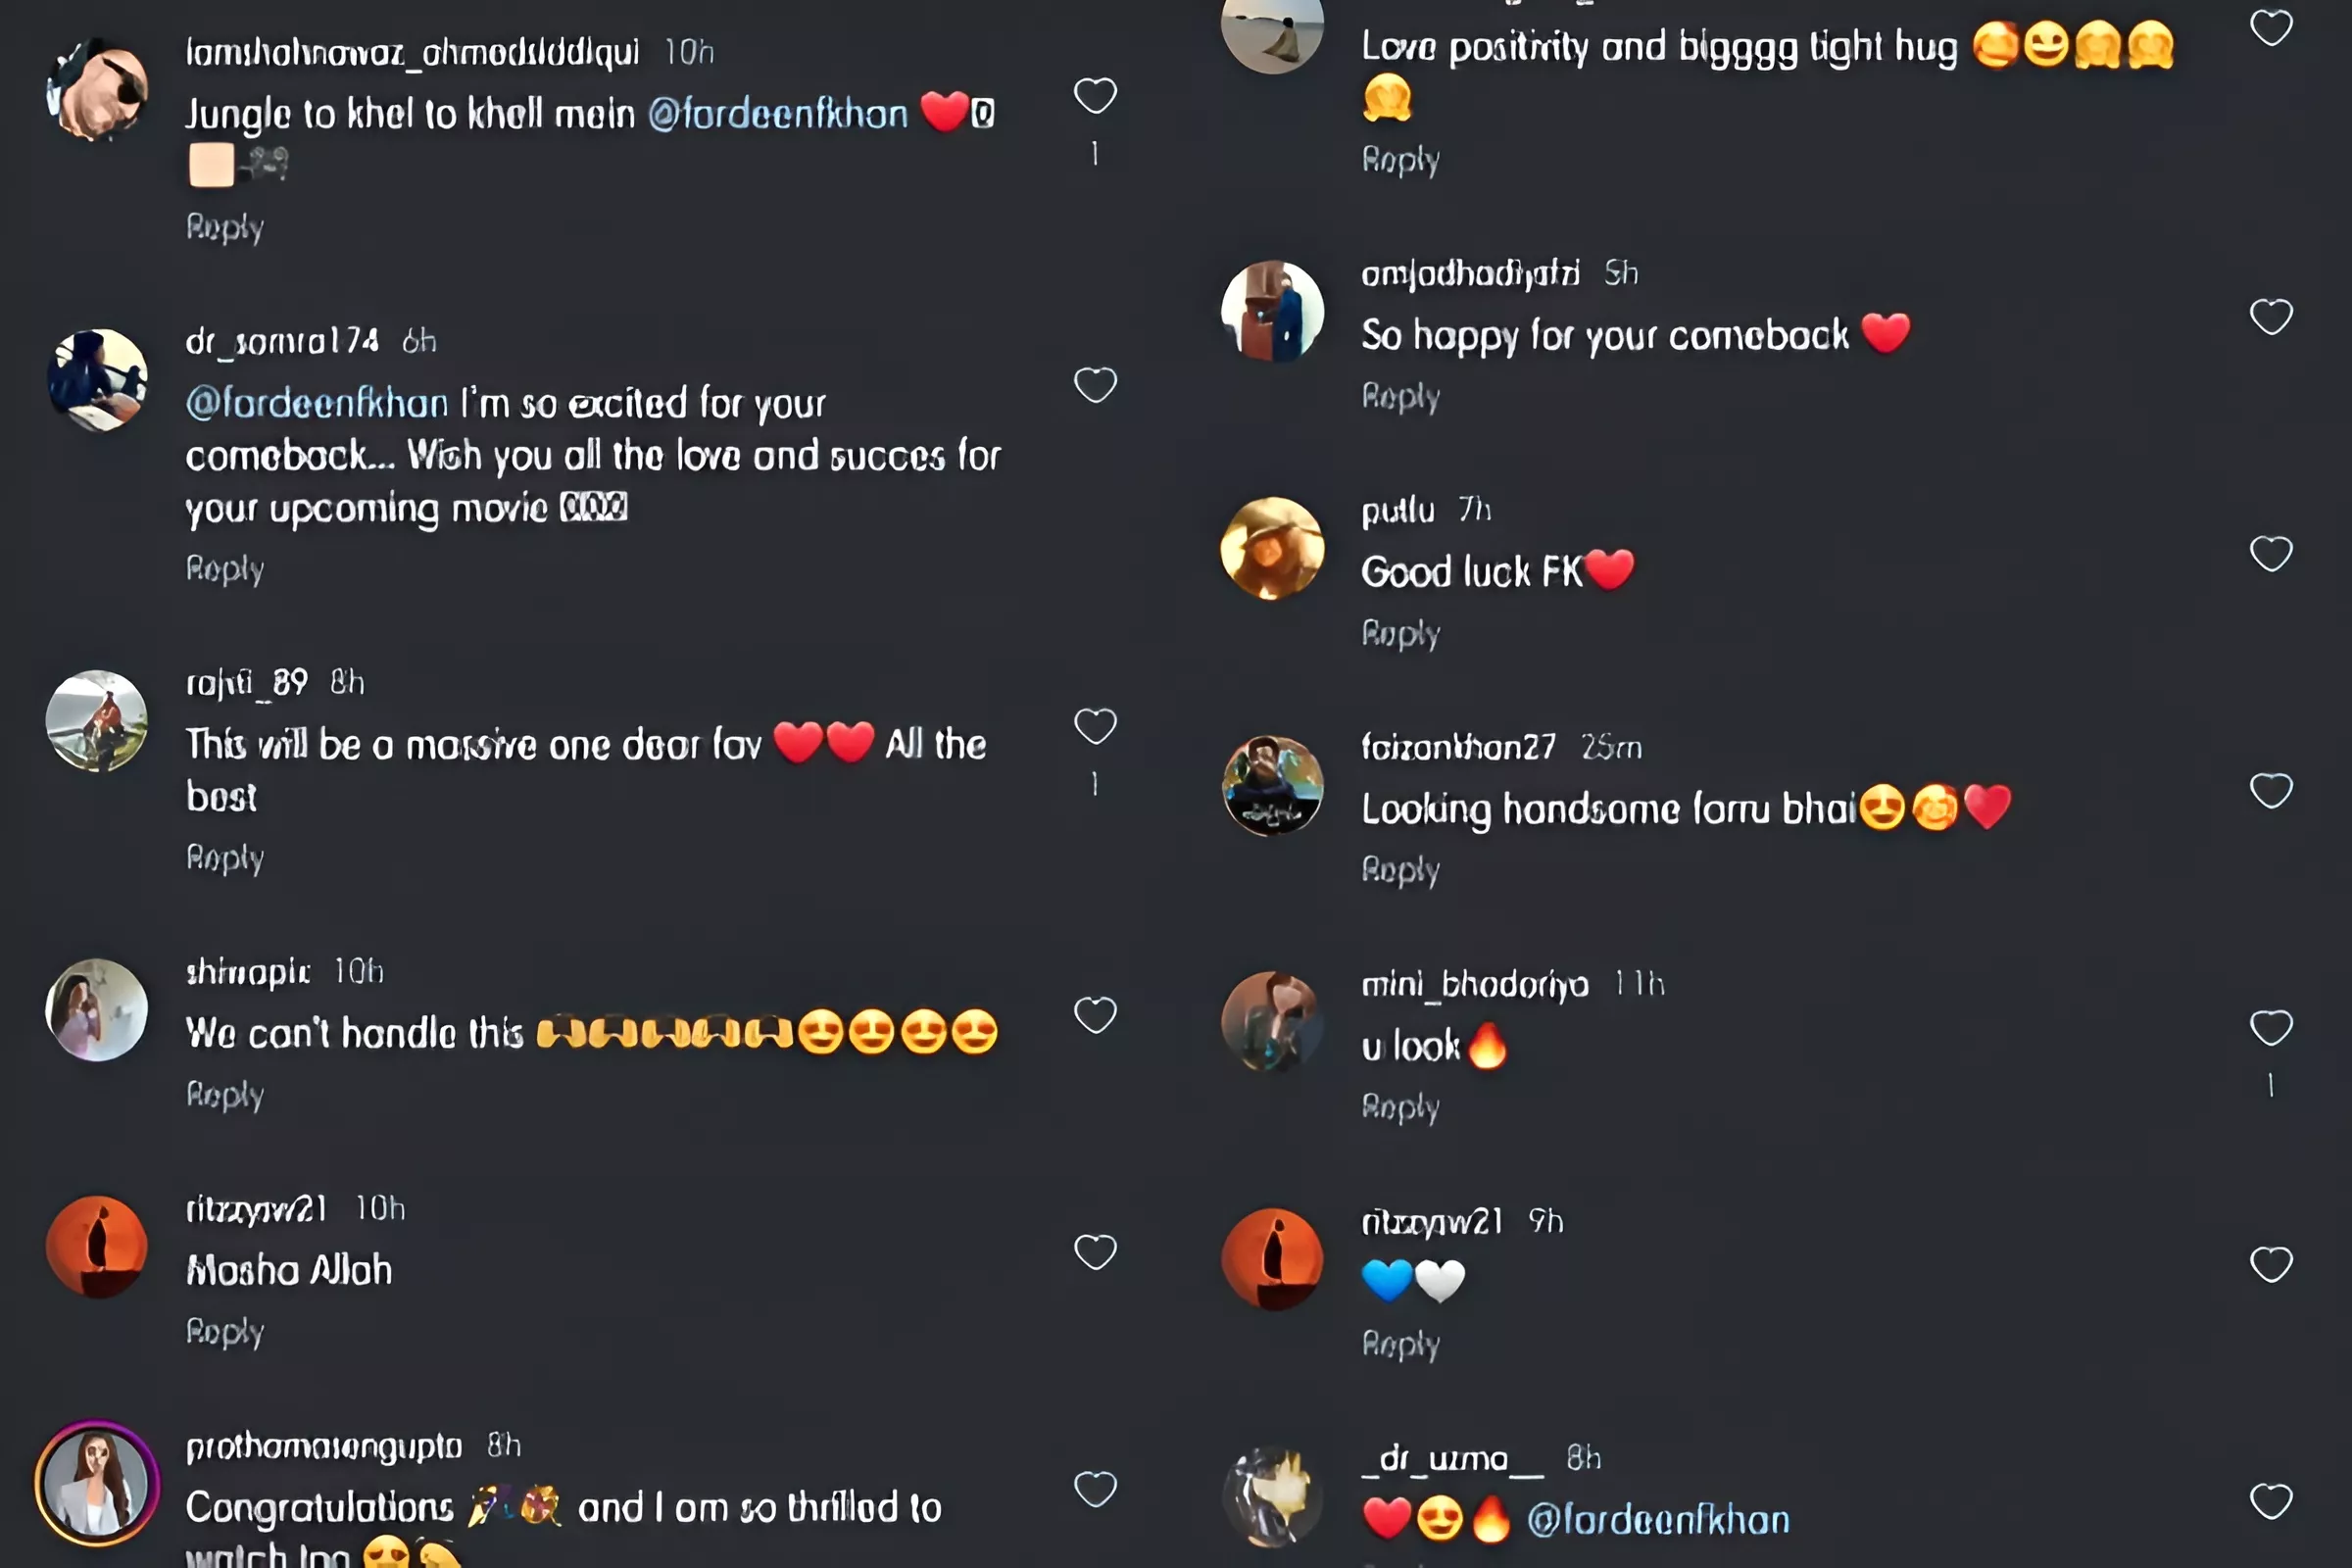Image resolution: width=2352 pixels, height=1568 pixels.
Task: Reply to the 'Masha Allah' comment
Action: point(225,1332)
